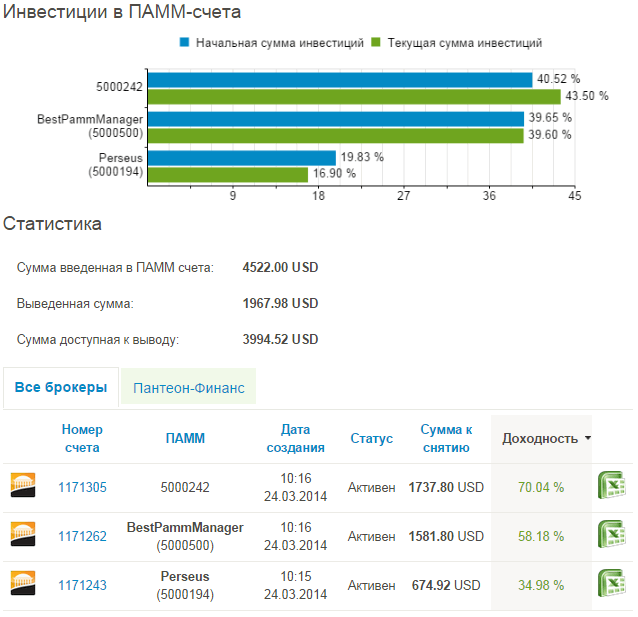Sort by Сумма к снятию header
638x617 pixels.
(x=446, y=438)
